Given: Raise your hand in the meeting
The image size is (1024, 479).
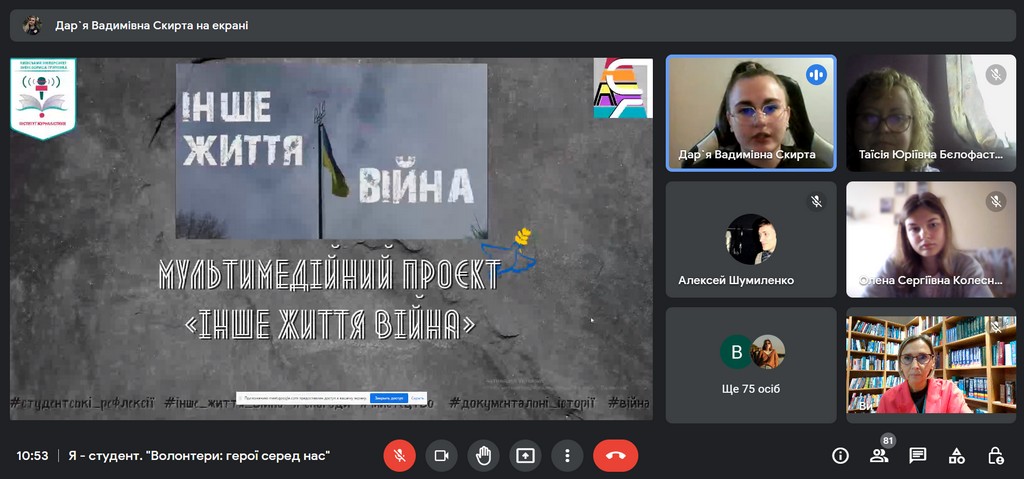Looking at the screenshot, I should tap(483, 456).
